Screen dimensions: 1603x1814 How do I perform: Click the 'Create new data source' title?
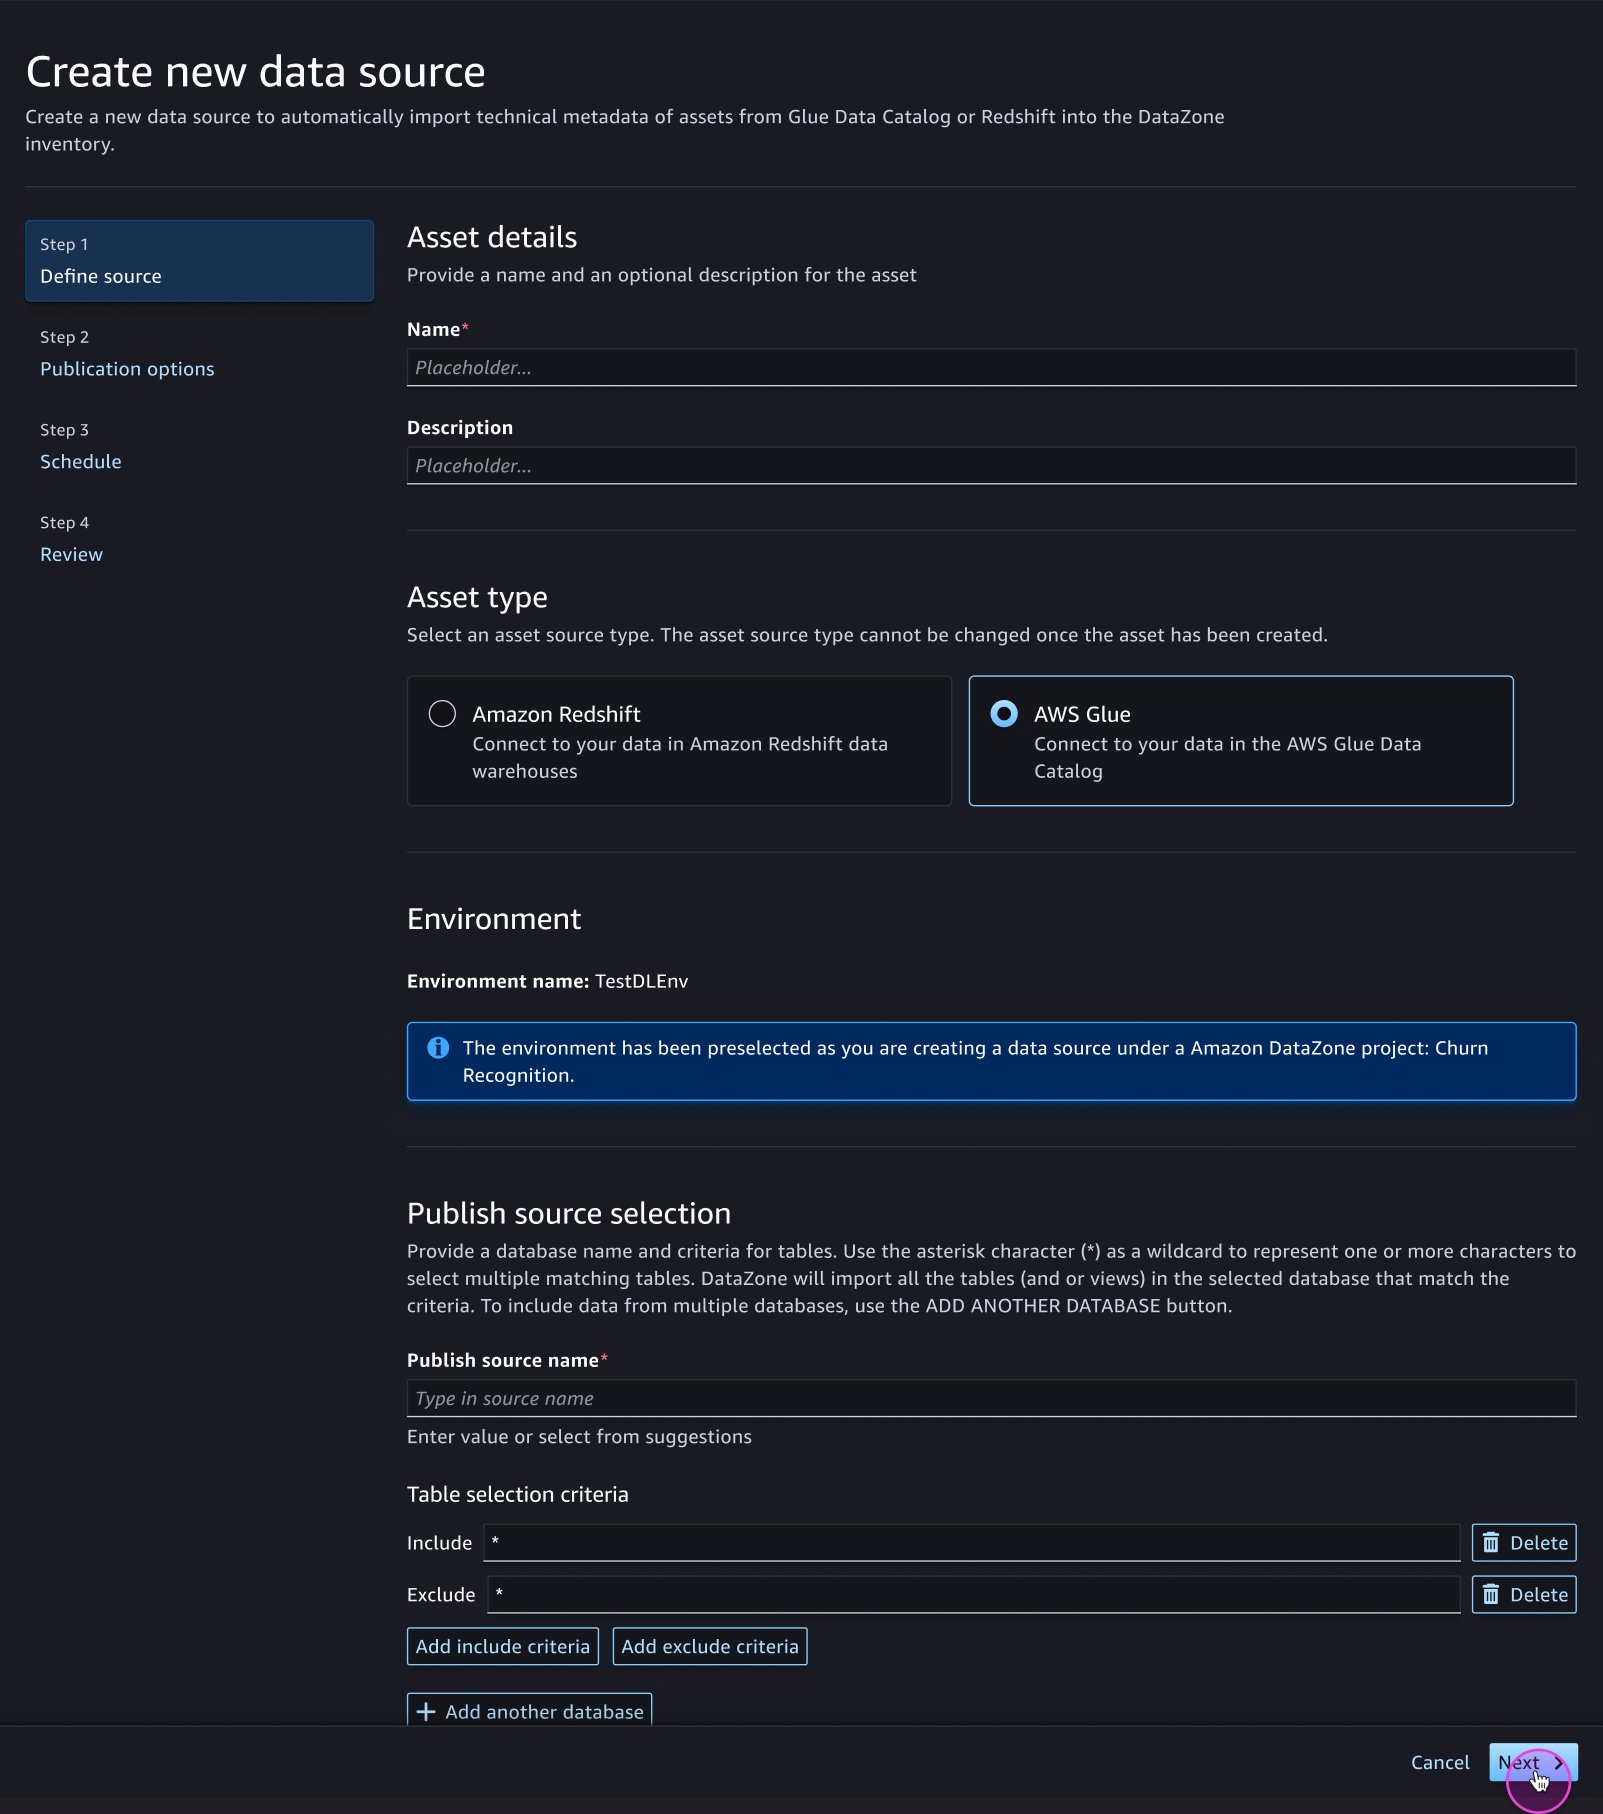[x=255, y=72]
